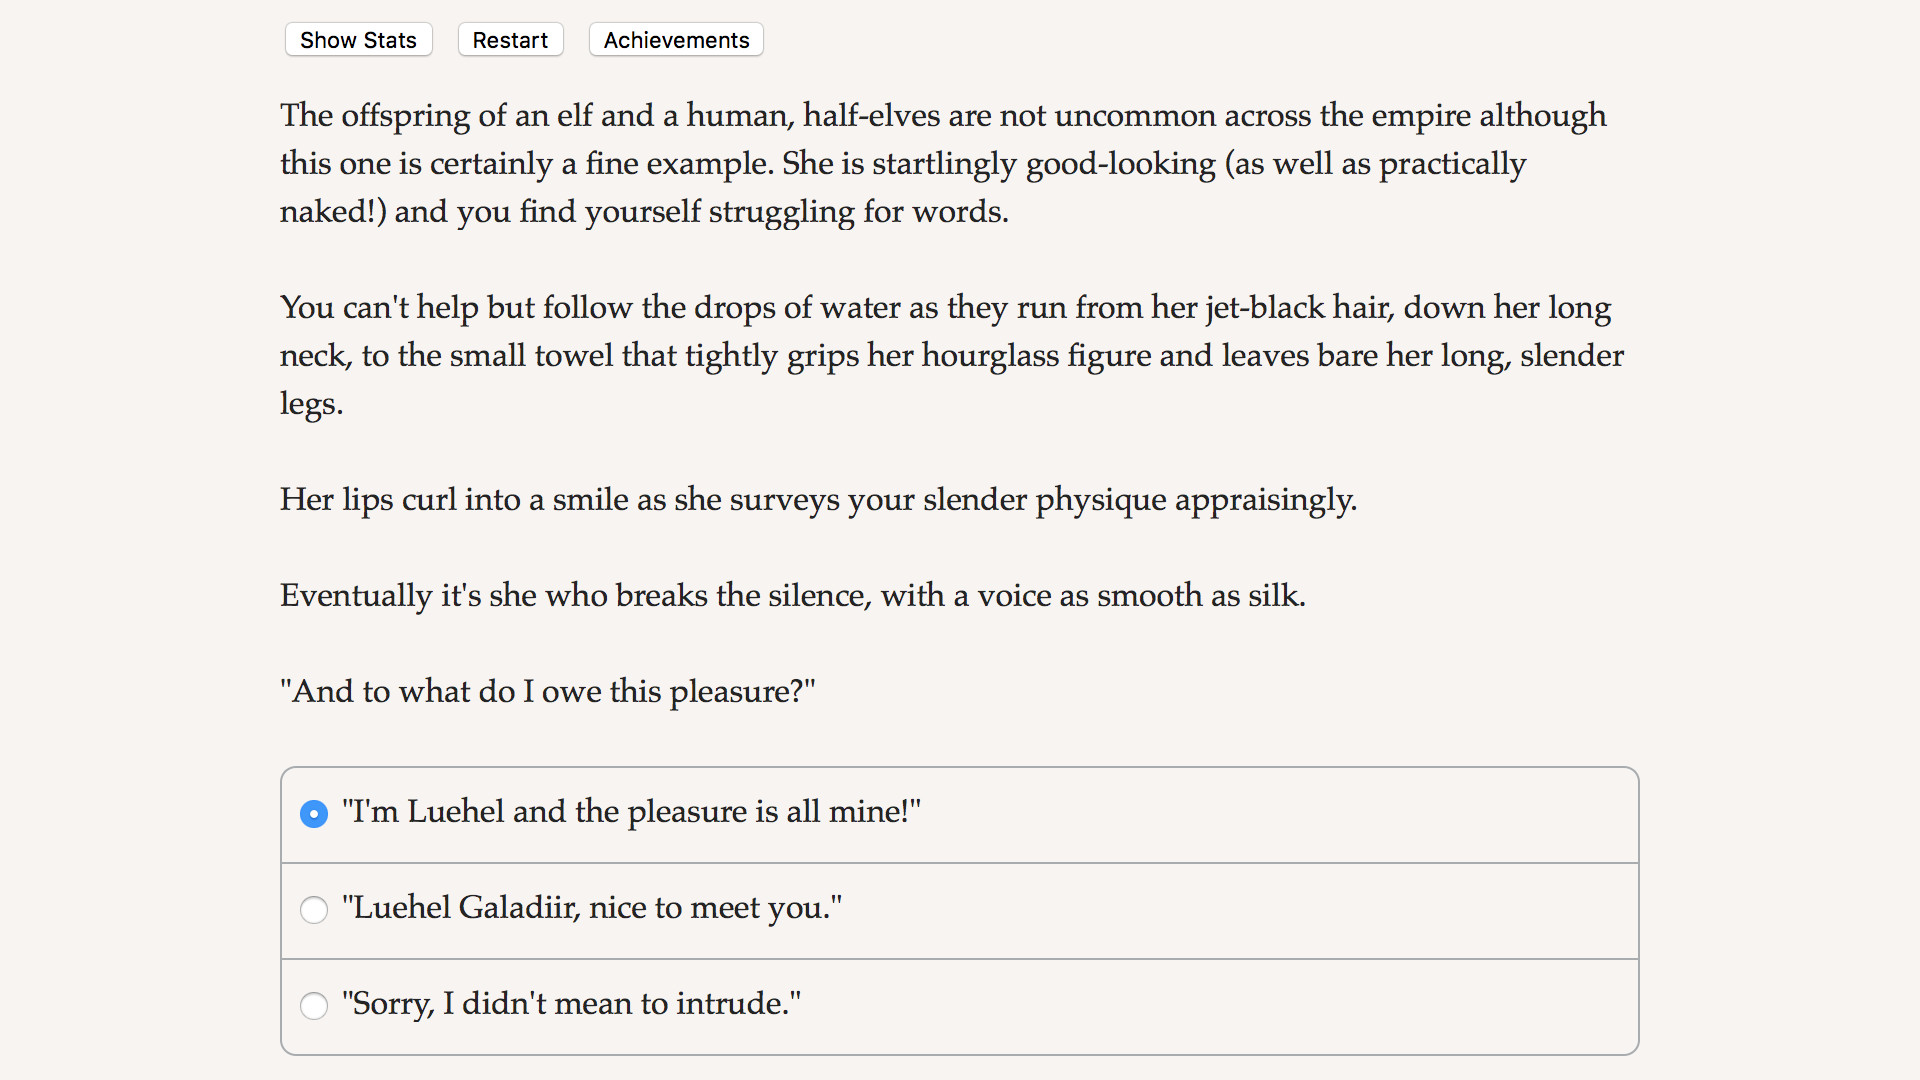This screenshot has height=1080, width=1920.
Task: Click the word "silk" ending the fourth paragraph
Action: [1274, 596]
